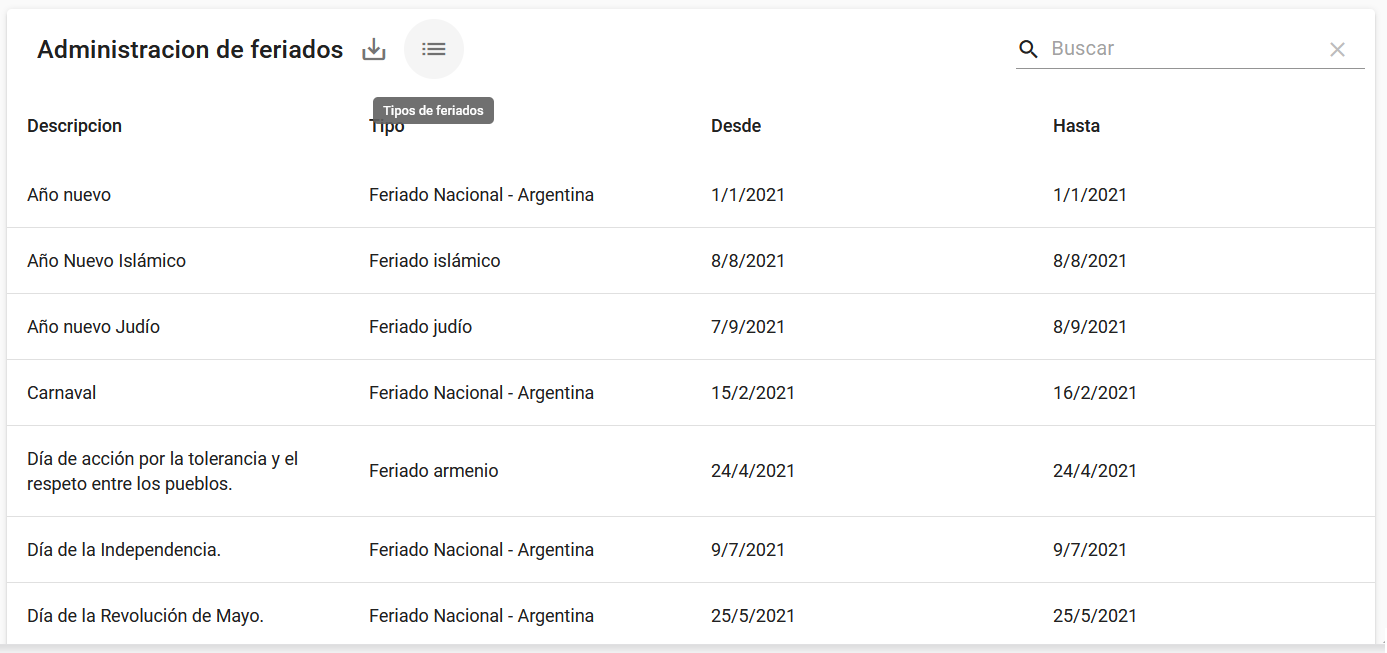Click the 16/2/2021 Hasta date cell
Image resolution: width=1387 pixels, height=653 pixels.
pos(1094,393)
